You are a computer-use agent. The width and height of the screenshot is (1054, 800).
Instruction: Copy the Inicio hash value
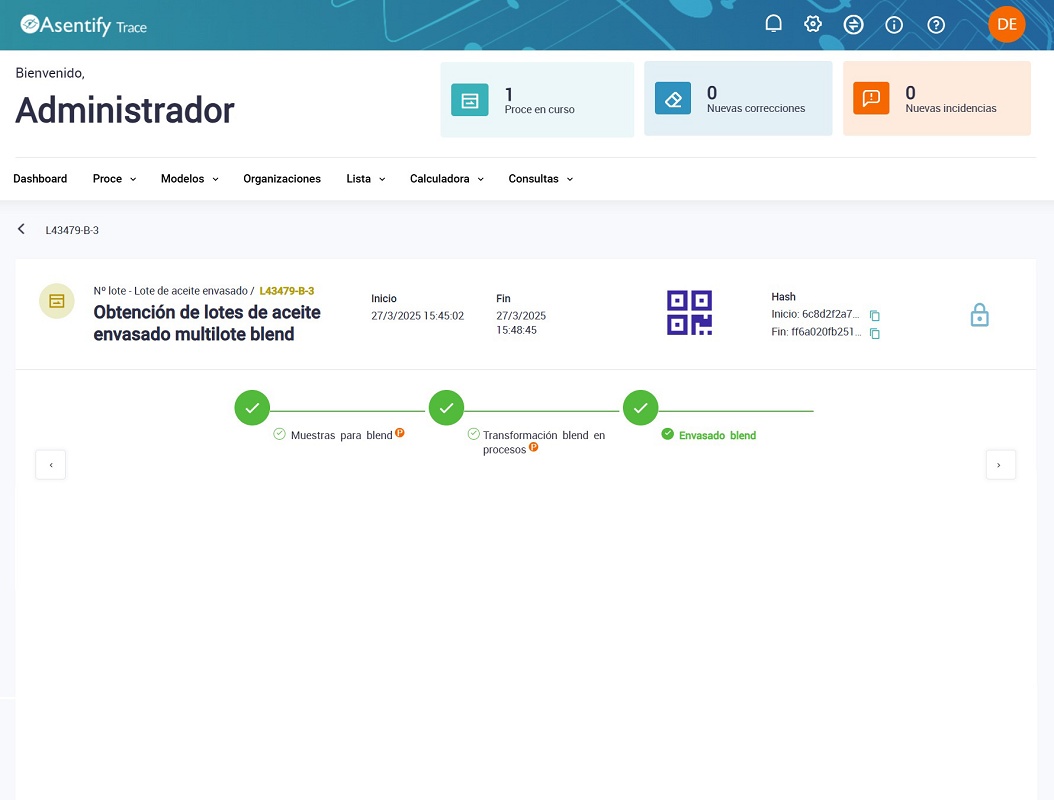(874, 315)
